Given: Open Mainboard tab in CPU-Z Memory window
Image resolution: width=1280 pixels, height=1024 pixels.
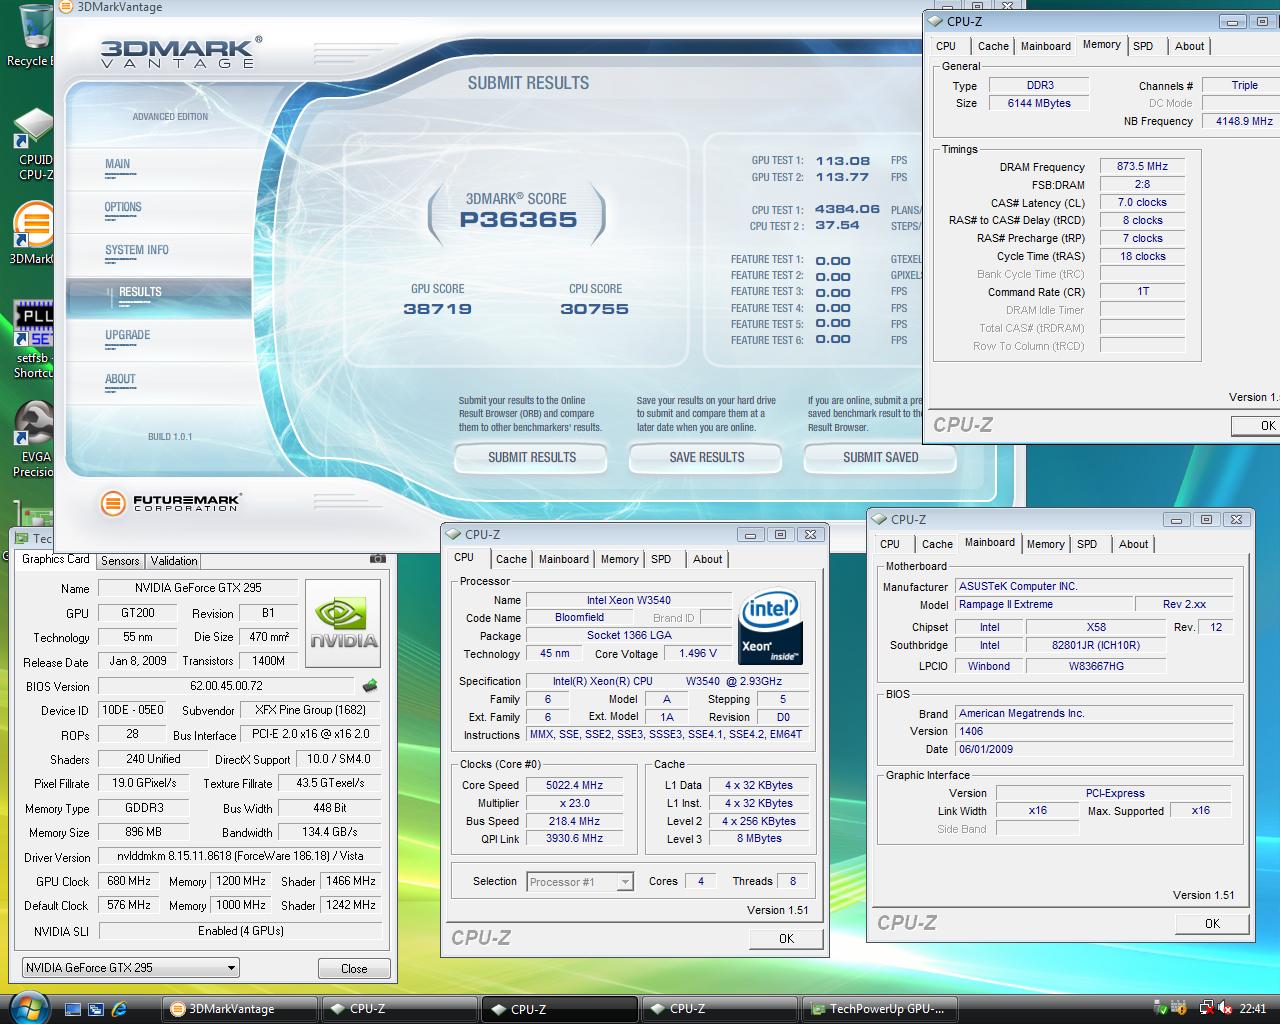Looking at the screenshot, I should pos(1045,46).
